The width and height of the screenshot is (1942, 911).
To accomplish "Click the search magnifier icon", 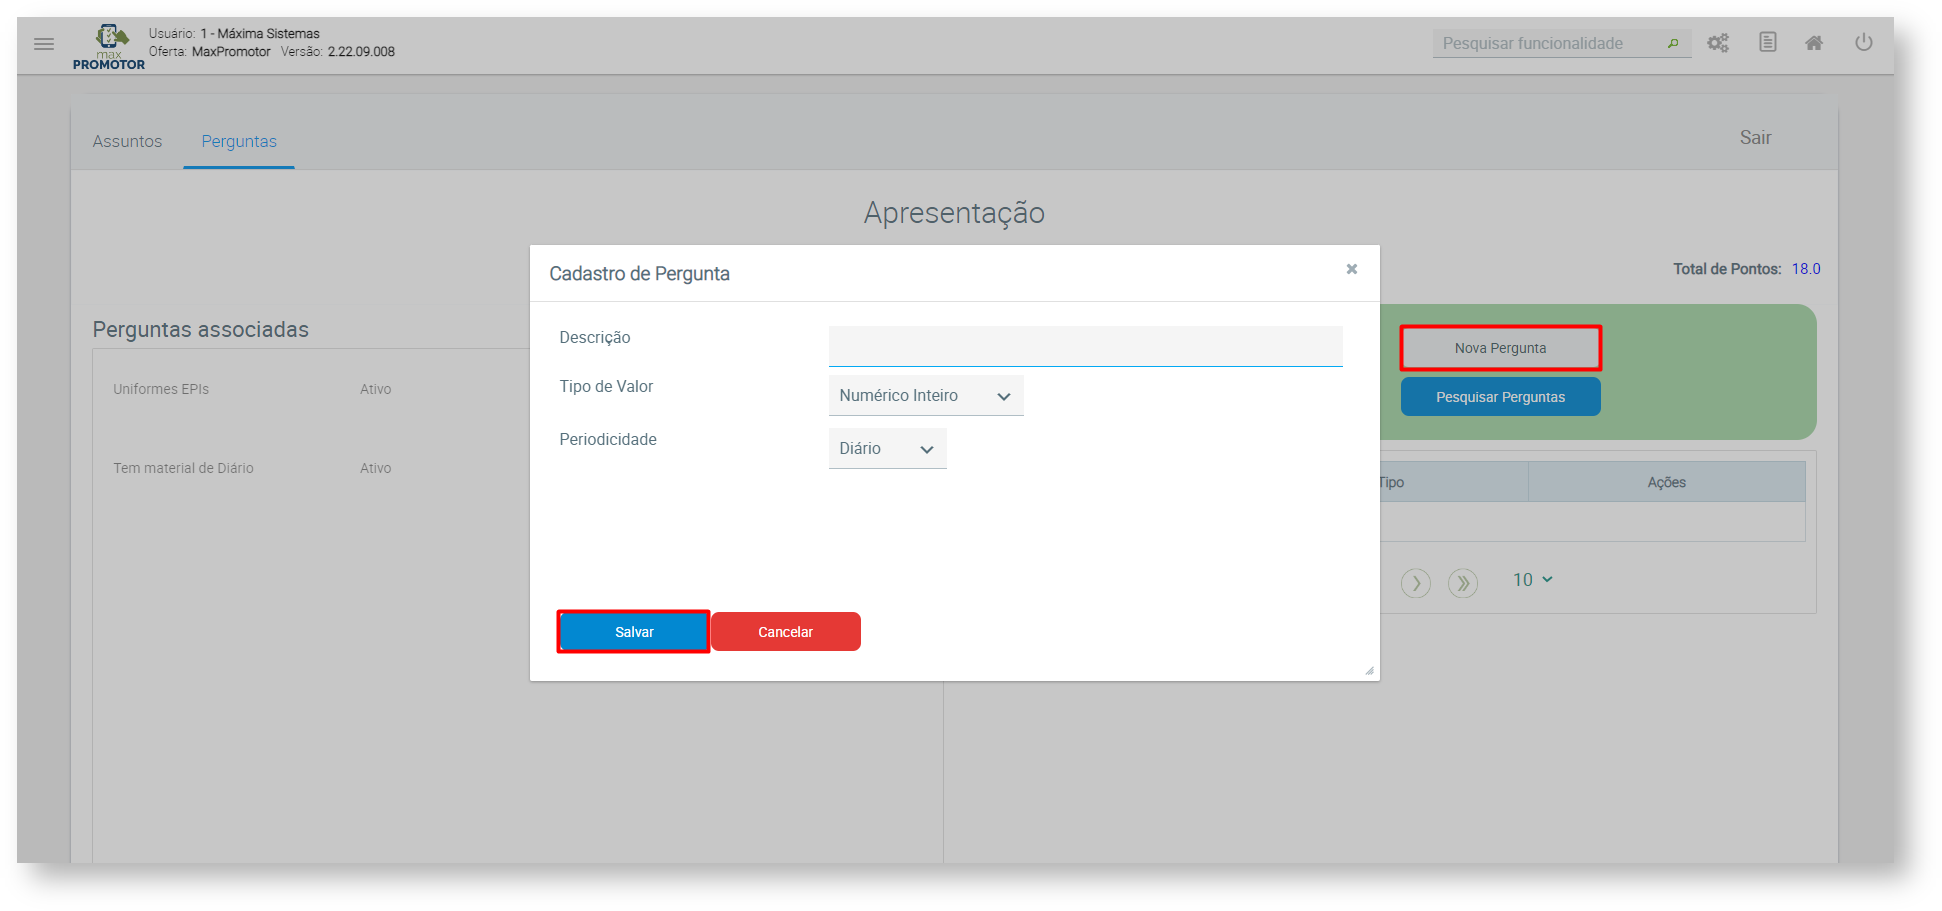I will [1673, 43].
